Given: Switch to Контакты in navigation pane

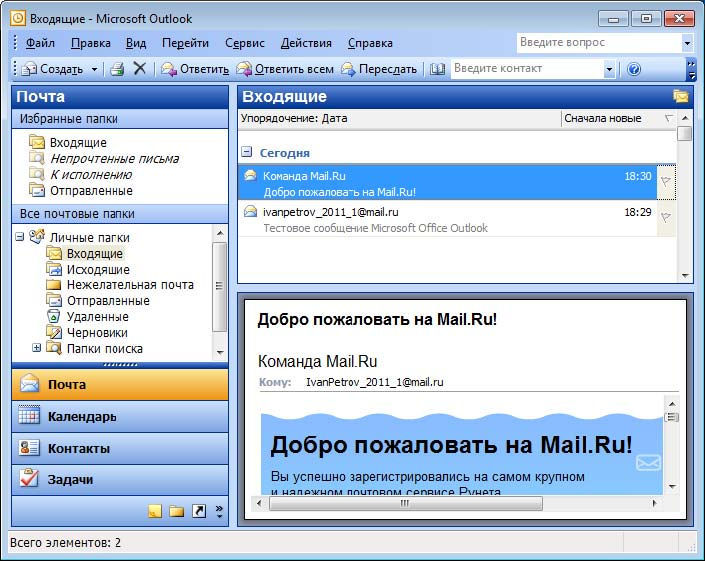Looking at the screenshot, I should (x=120, y=448).
